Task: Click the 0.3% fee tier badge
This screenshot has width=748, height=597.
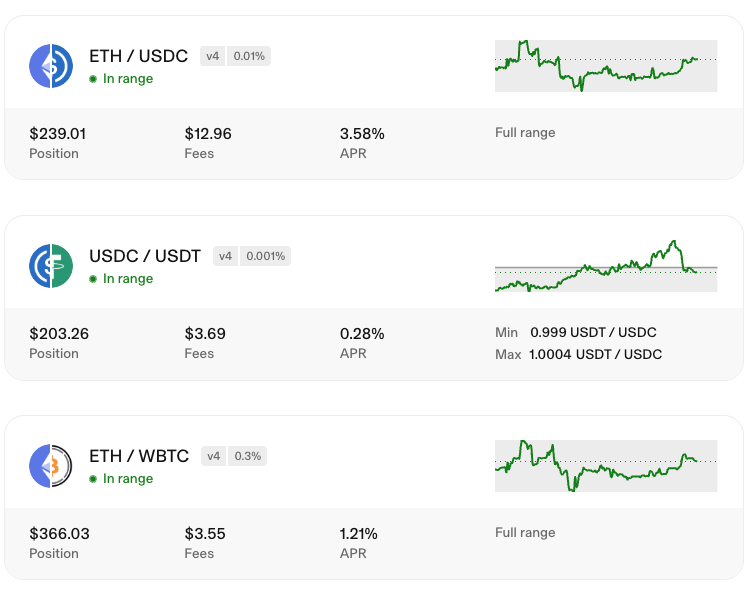Action: (248, 456)
